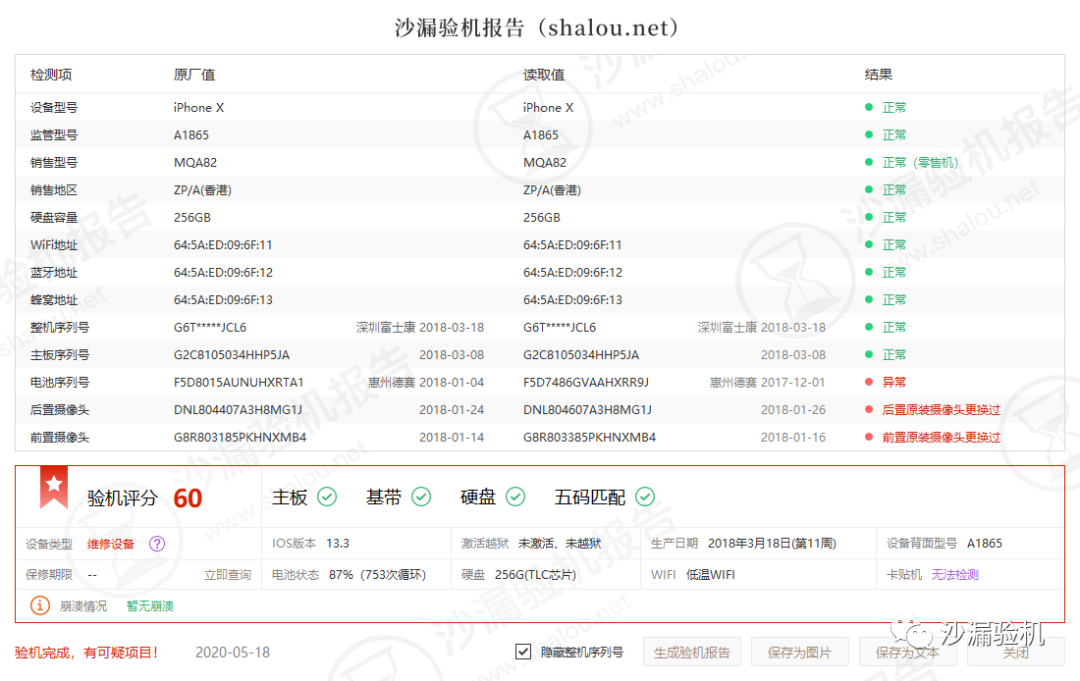Click the 原厂值 column header
This screenshot has height=681, width=1080.
pos(194,74)
